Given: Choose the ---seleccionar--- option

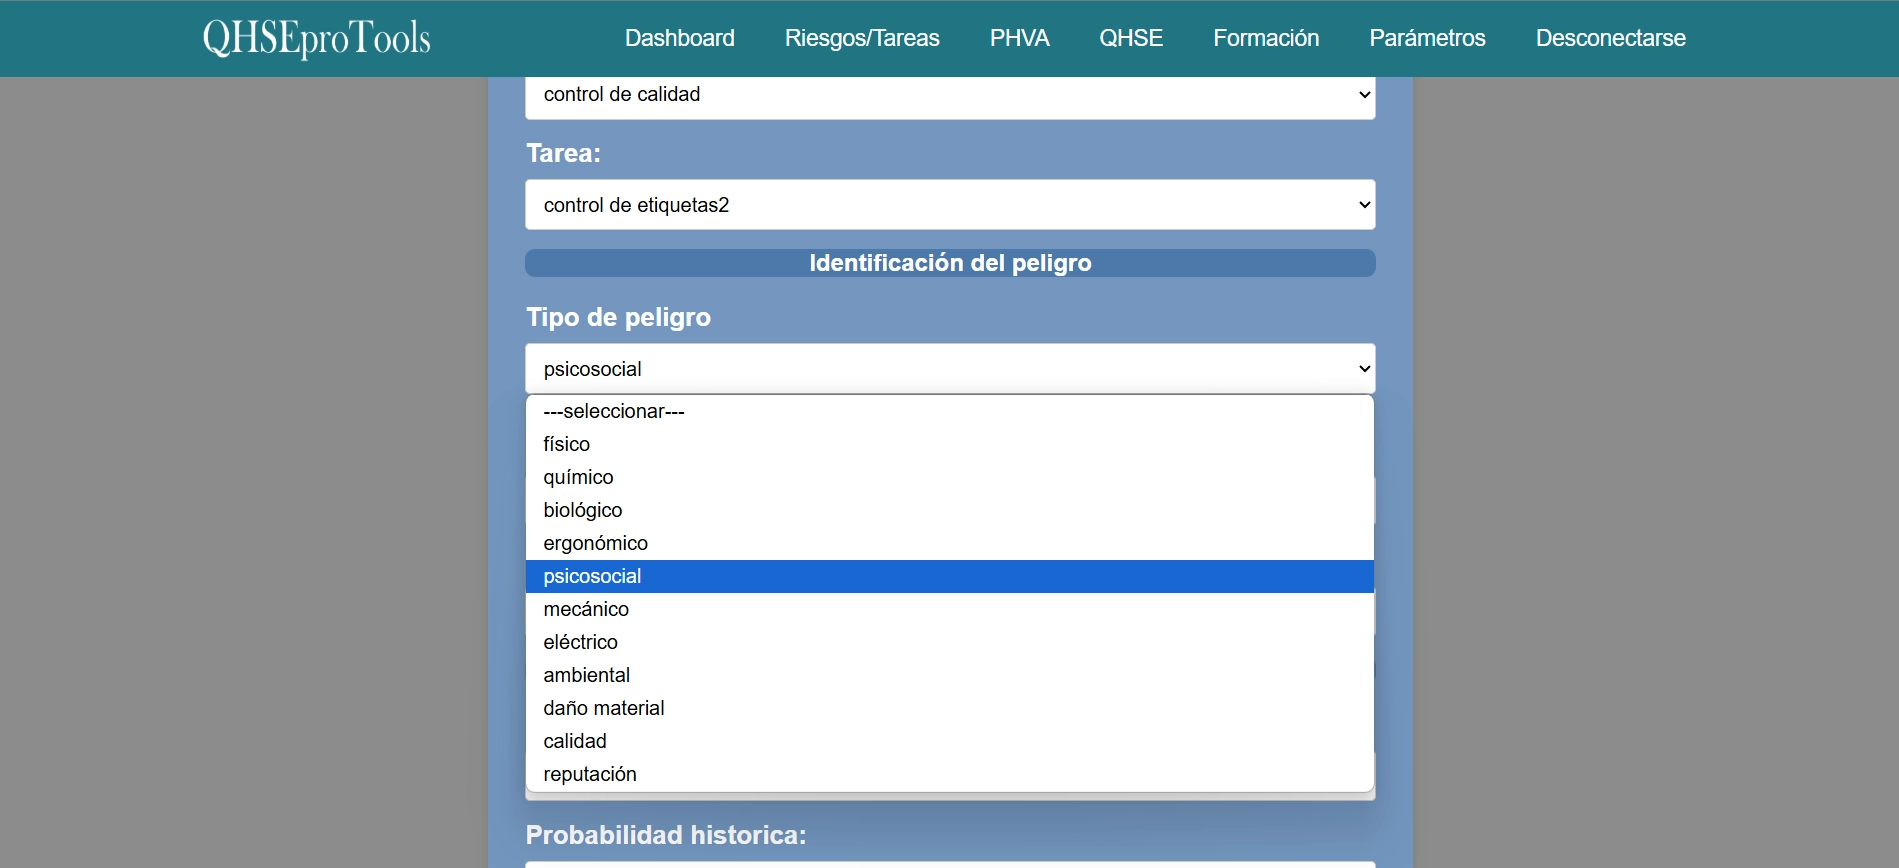Looking at the screenshot, I should pyautogui.click(x=614, y=411).
